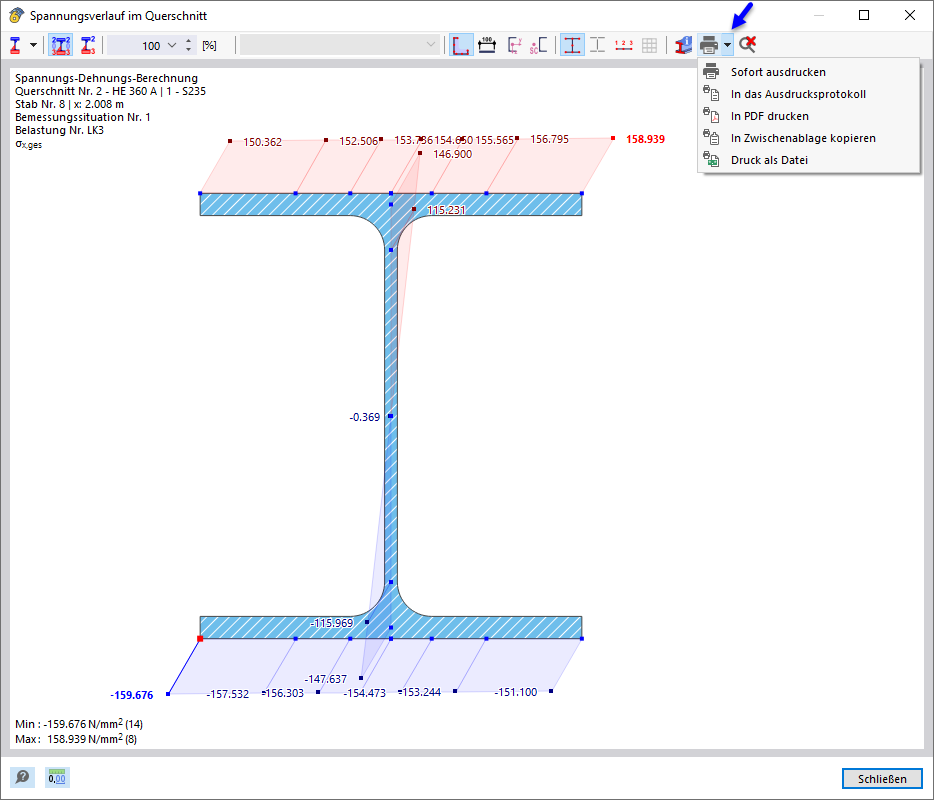The height and width of the screenshot is (800, 934).
Task: Click the Querschnitt Nr. 2 - HE 360 A description line
Action: pyautogui.click(x=110, y=91)
